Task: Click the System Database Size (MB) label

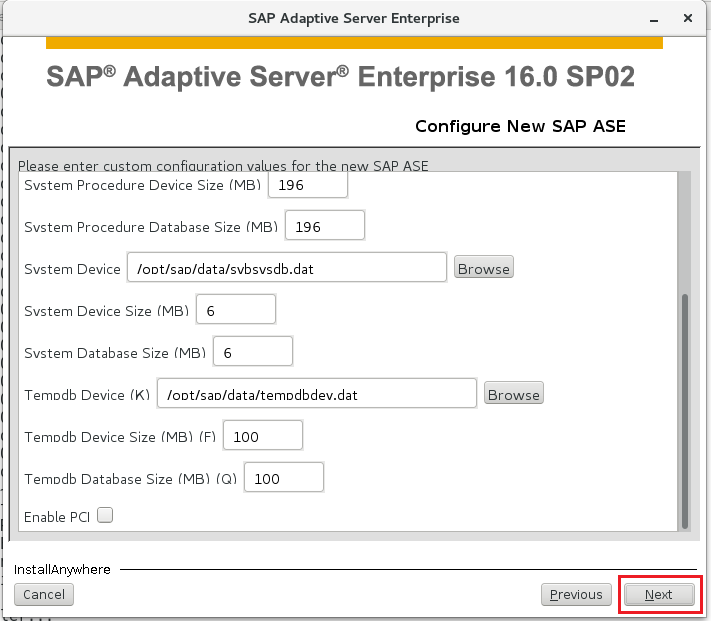Action: 115,353
